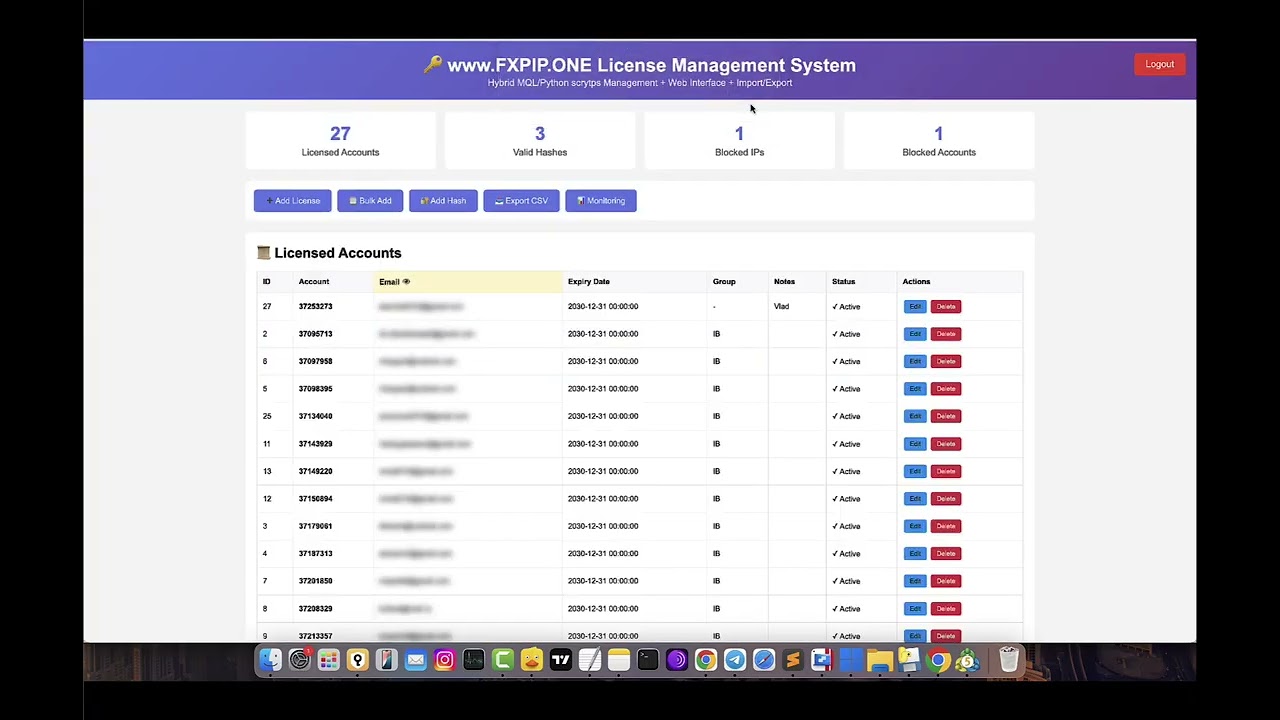Delete account 37187313
1280x720 pixels.
click(x=946, y=554)
